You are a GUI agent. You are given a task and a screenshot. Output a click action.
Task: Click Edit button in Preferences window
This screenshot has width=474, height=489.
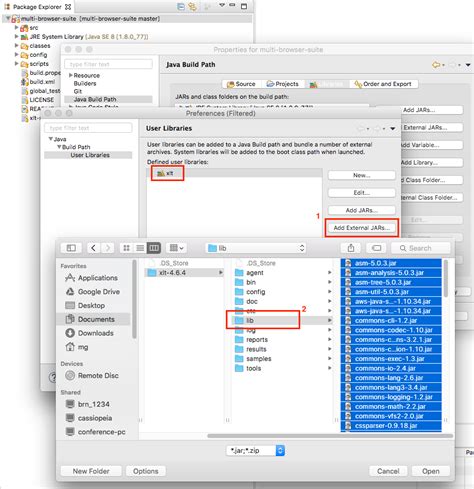362,193
